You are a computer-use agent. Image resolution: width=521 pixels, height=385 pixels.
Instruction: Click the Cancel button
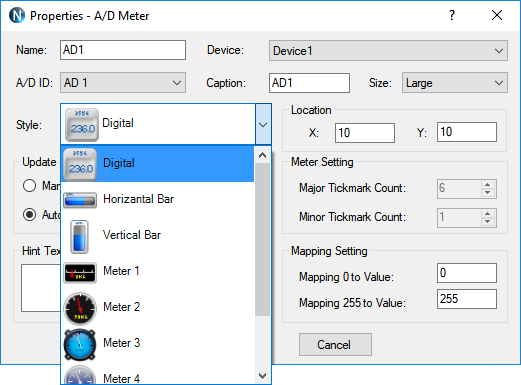[335, 345]
